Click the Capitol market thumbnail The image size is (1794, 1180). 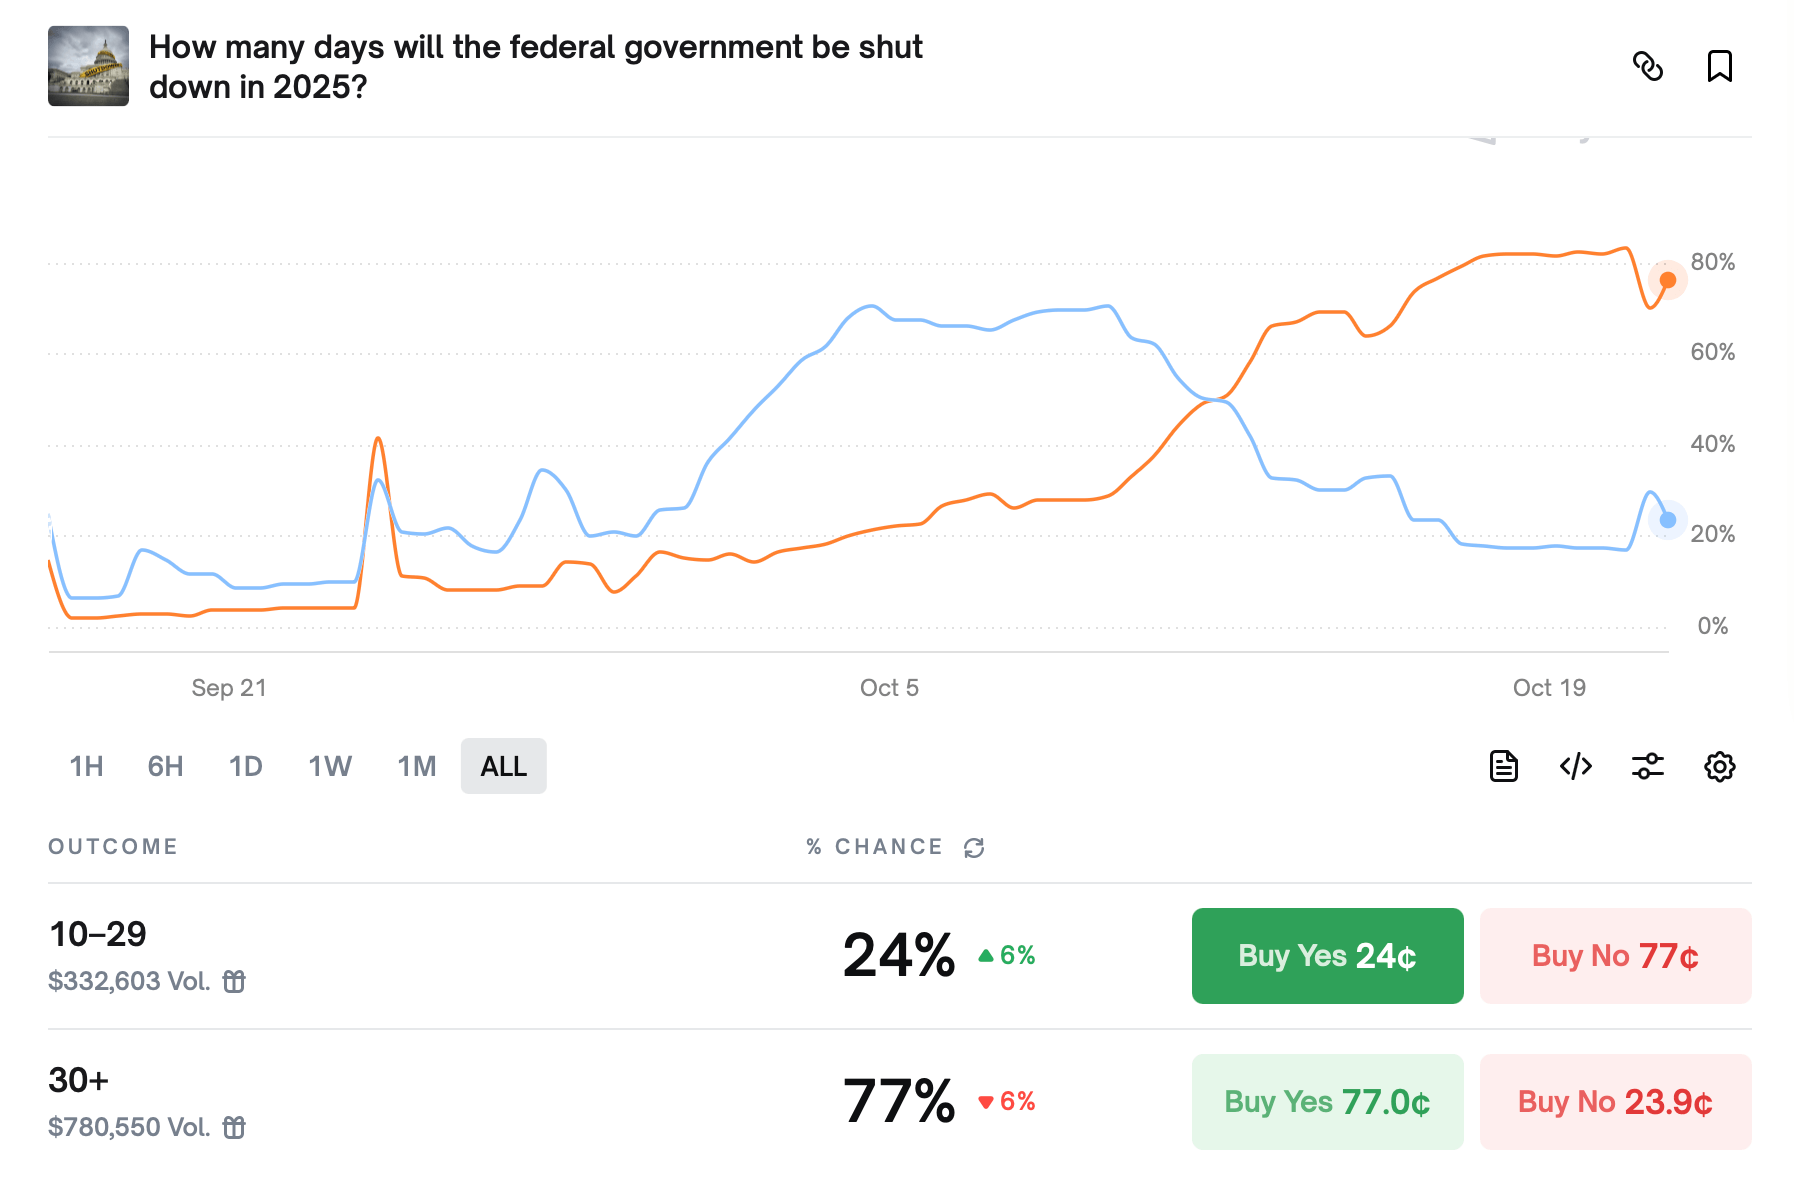coord(88,66)
